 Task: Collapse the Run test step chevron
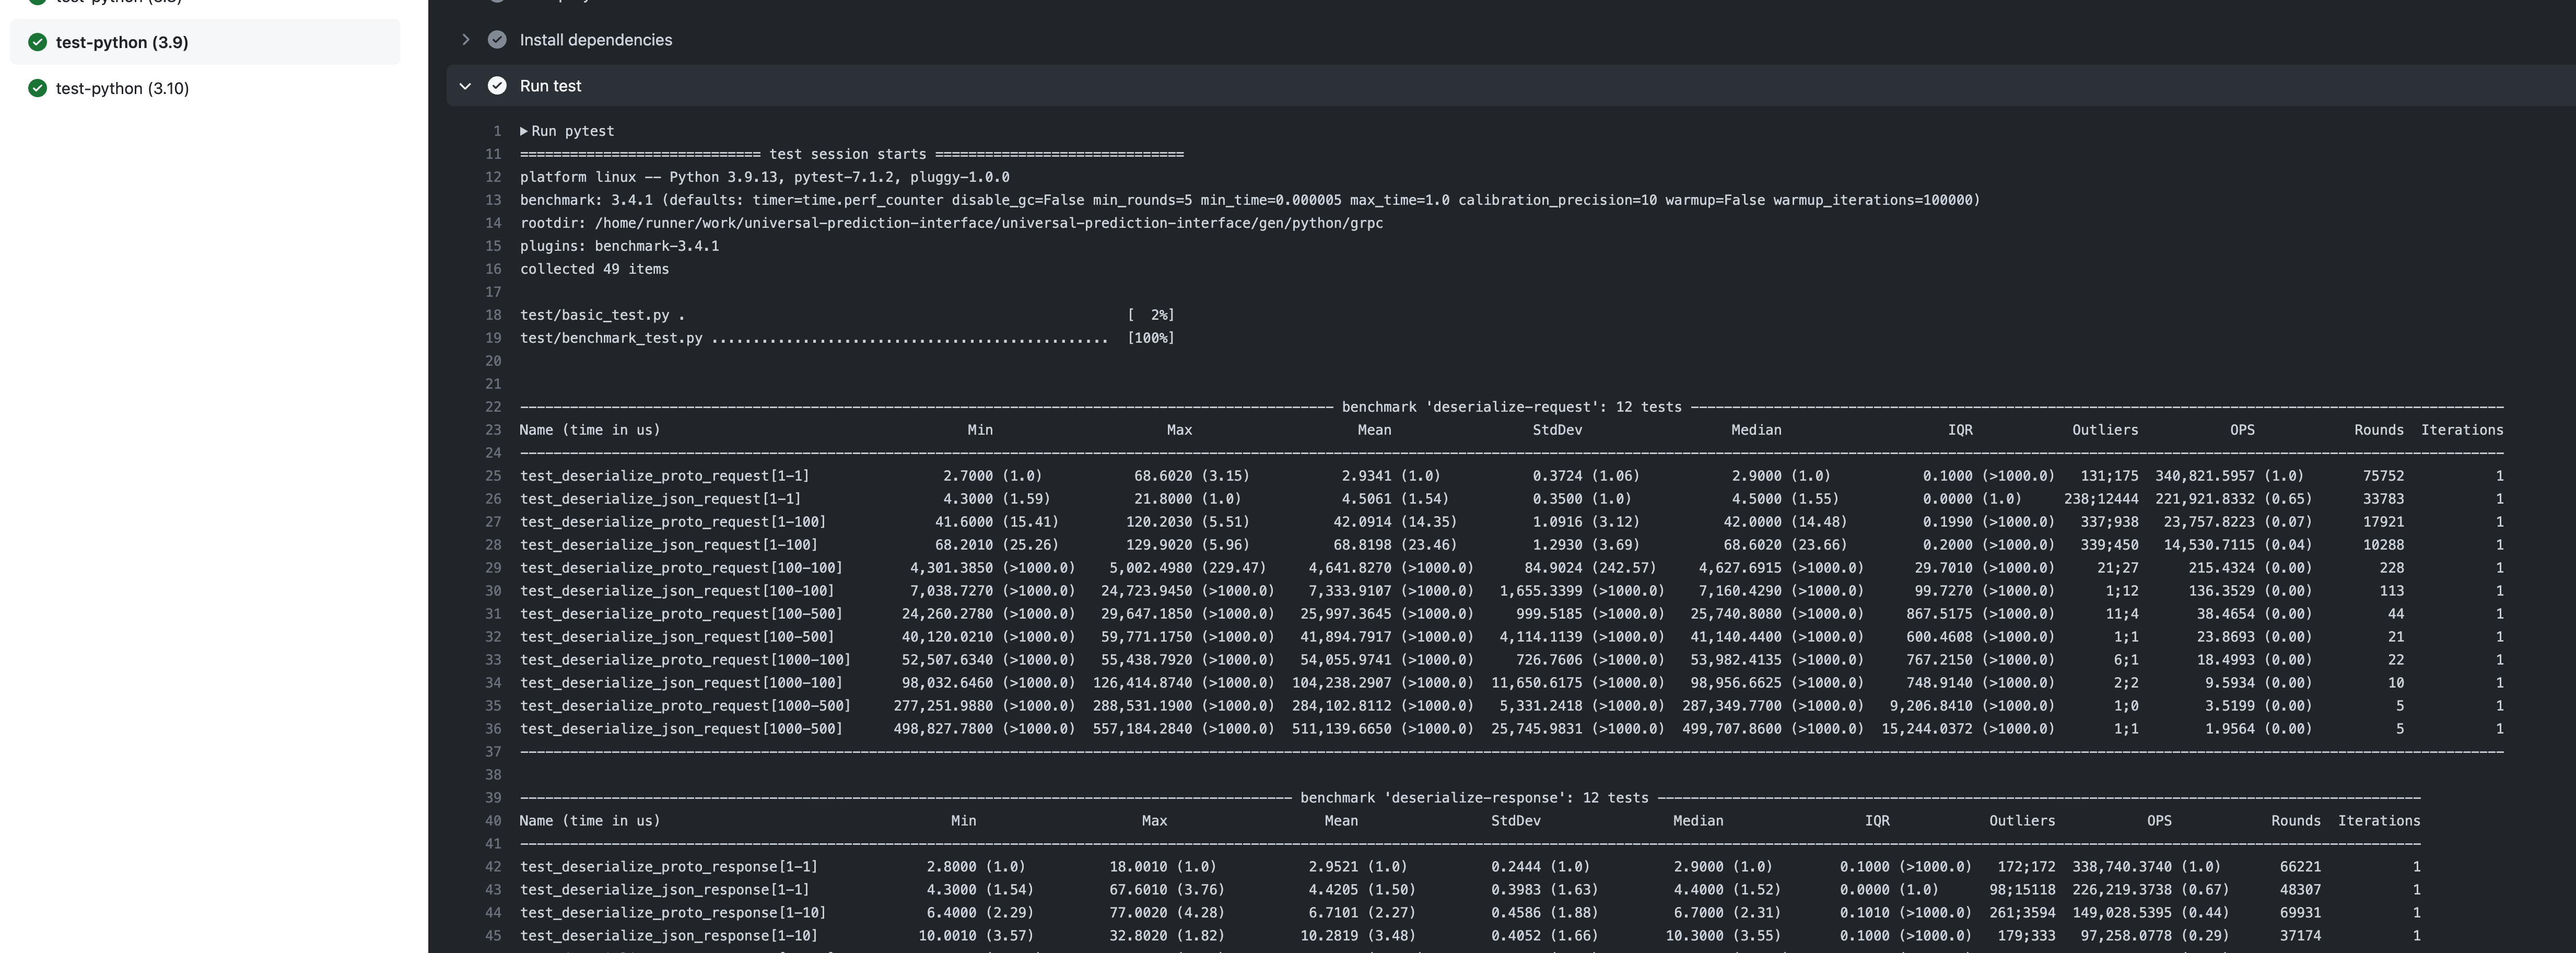tap(465, 86)
